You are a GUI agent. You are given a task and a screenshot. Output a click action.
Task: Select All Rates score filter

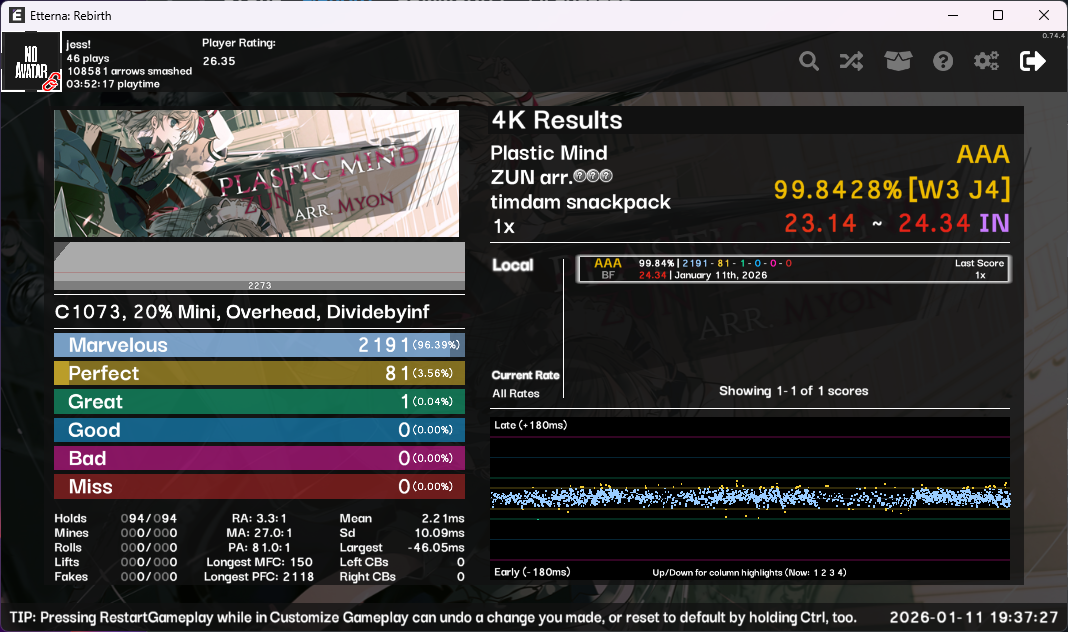tap(516, 394)
